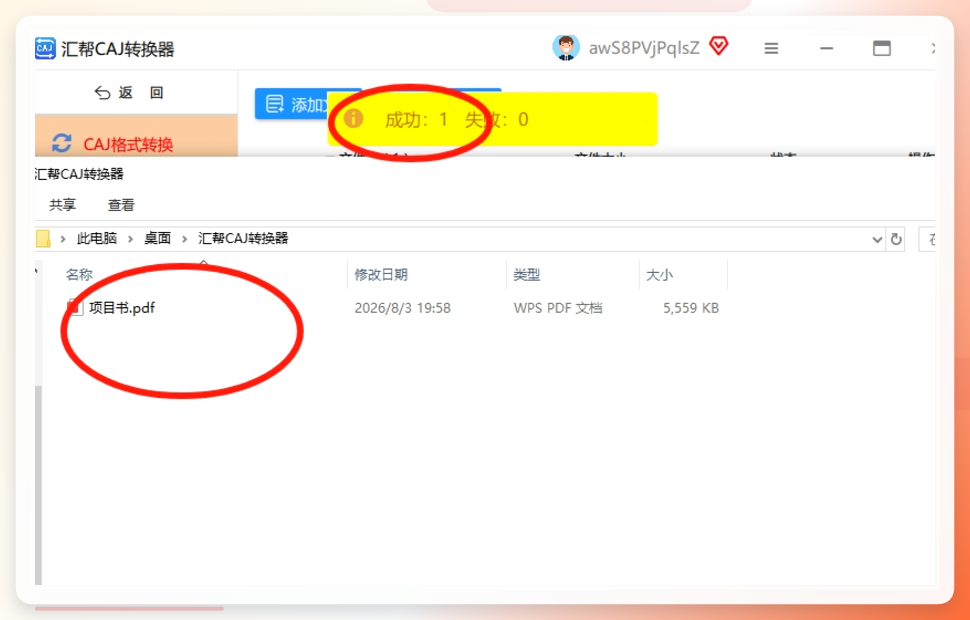Click the red VIP diamond icon
This screenshot has width=970, height=620.
pyautogui.click(x=719, y=46)
